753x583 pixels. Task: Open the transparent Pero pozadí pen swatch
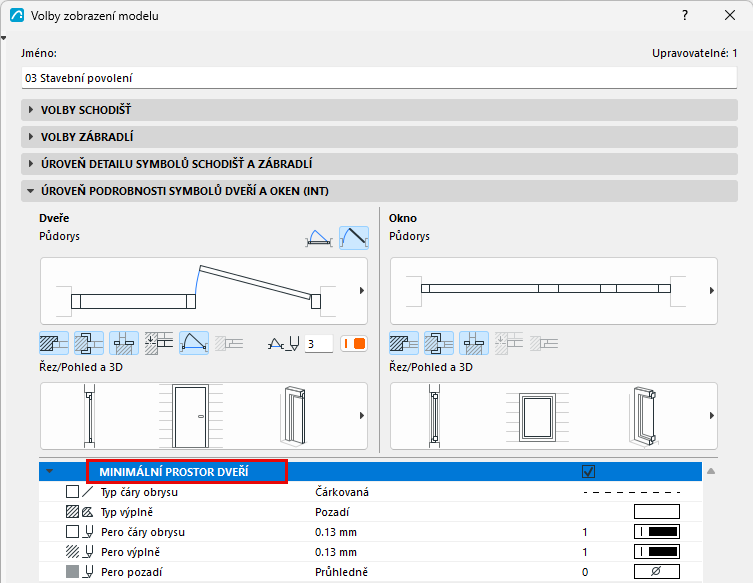[x=656, y=571]
